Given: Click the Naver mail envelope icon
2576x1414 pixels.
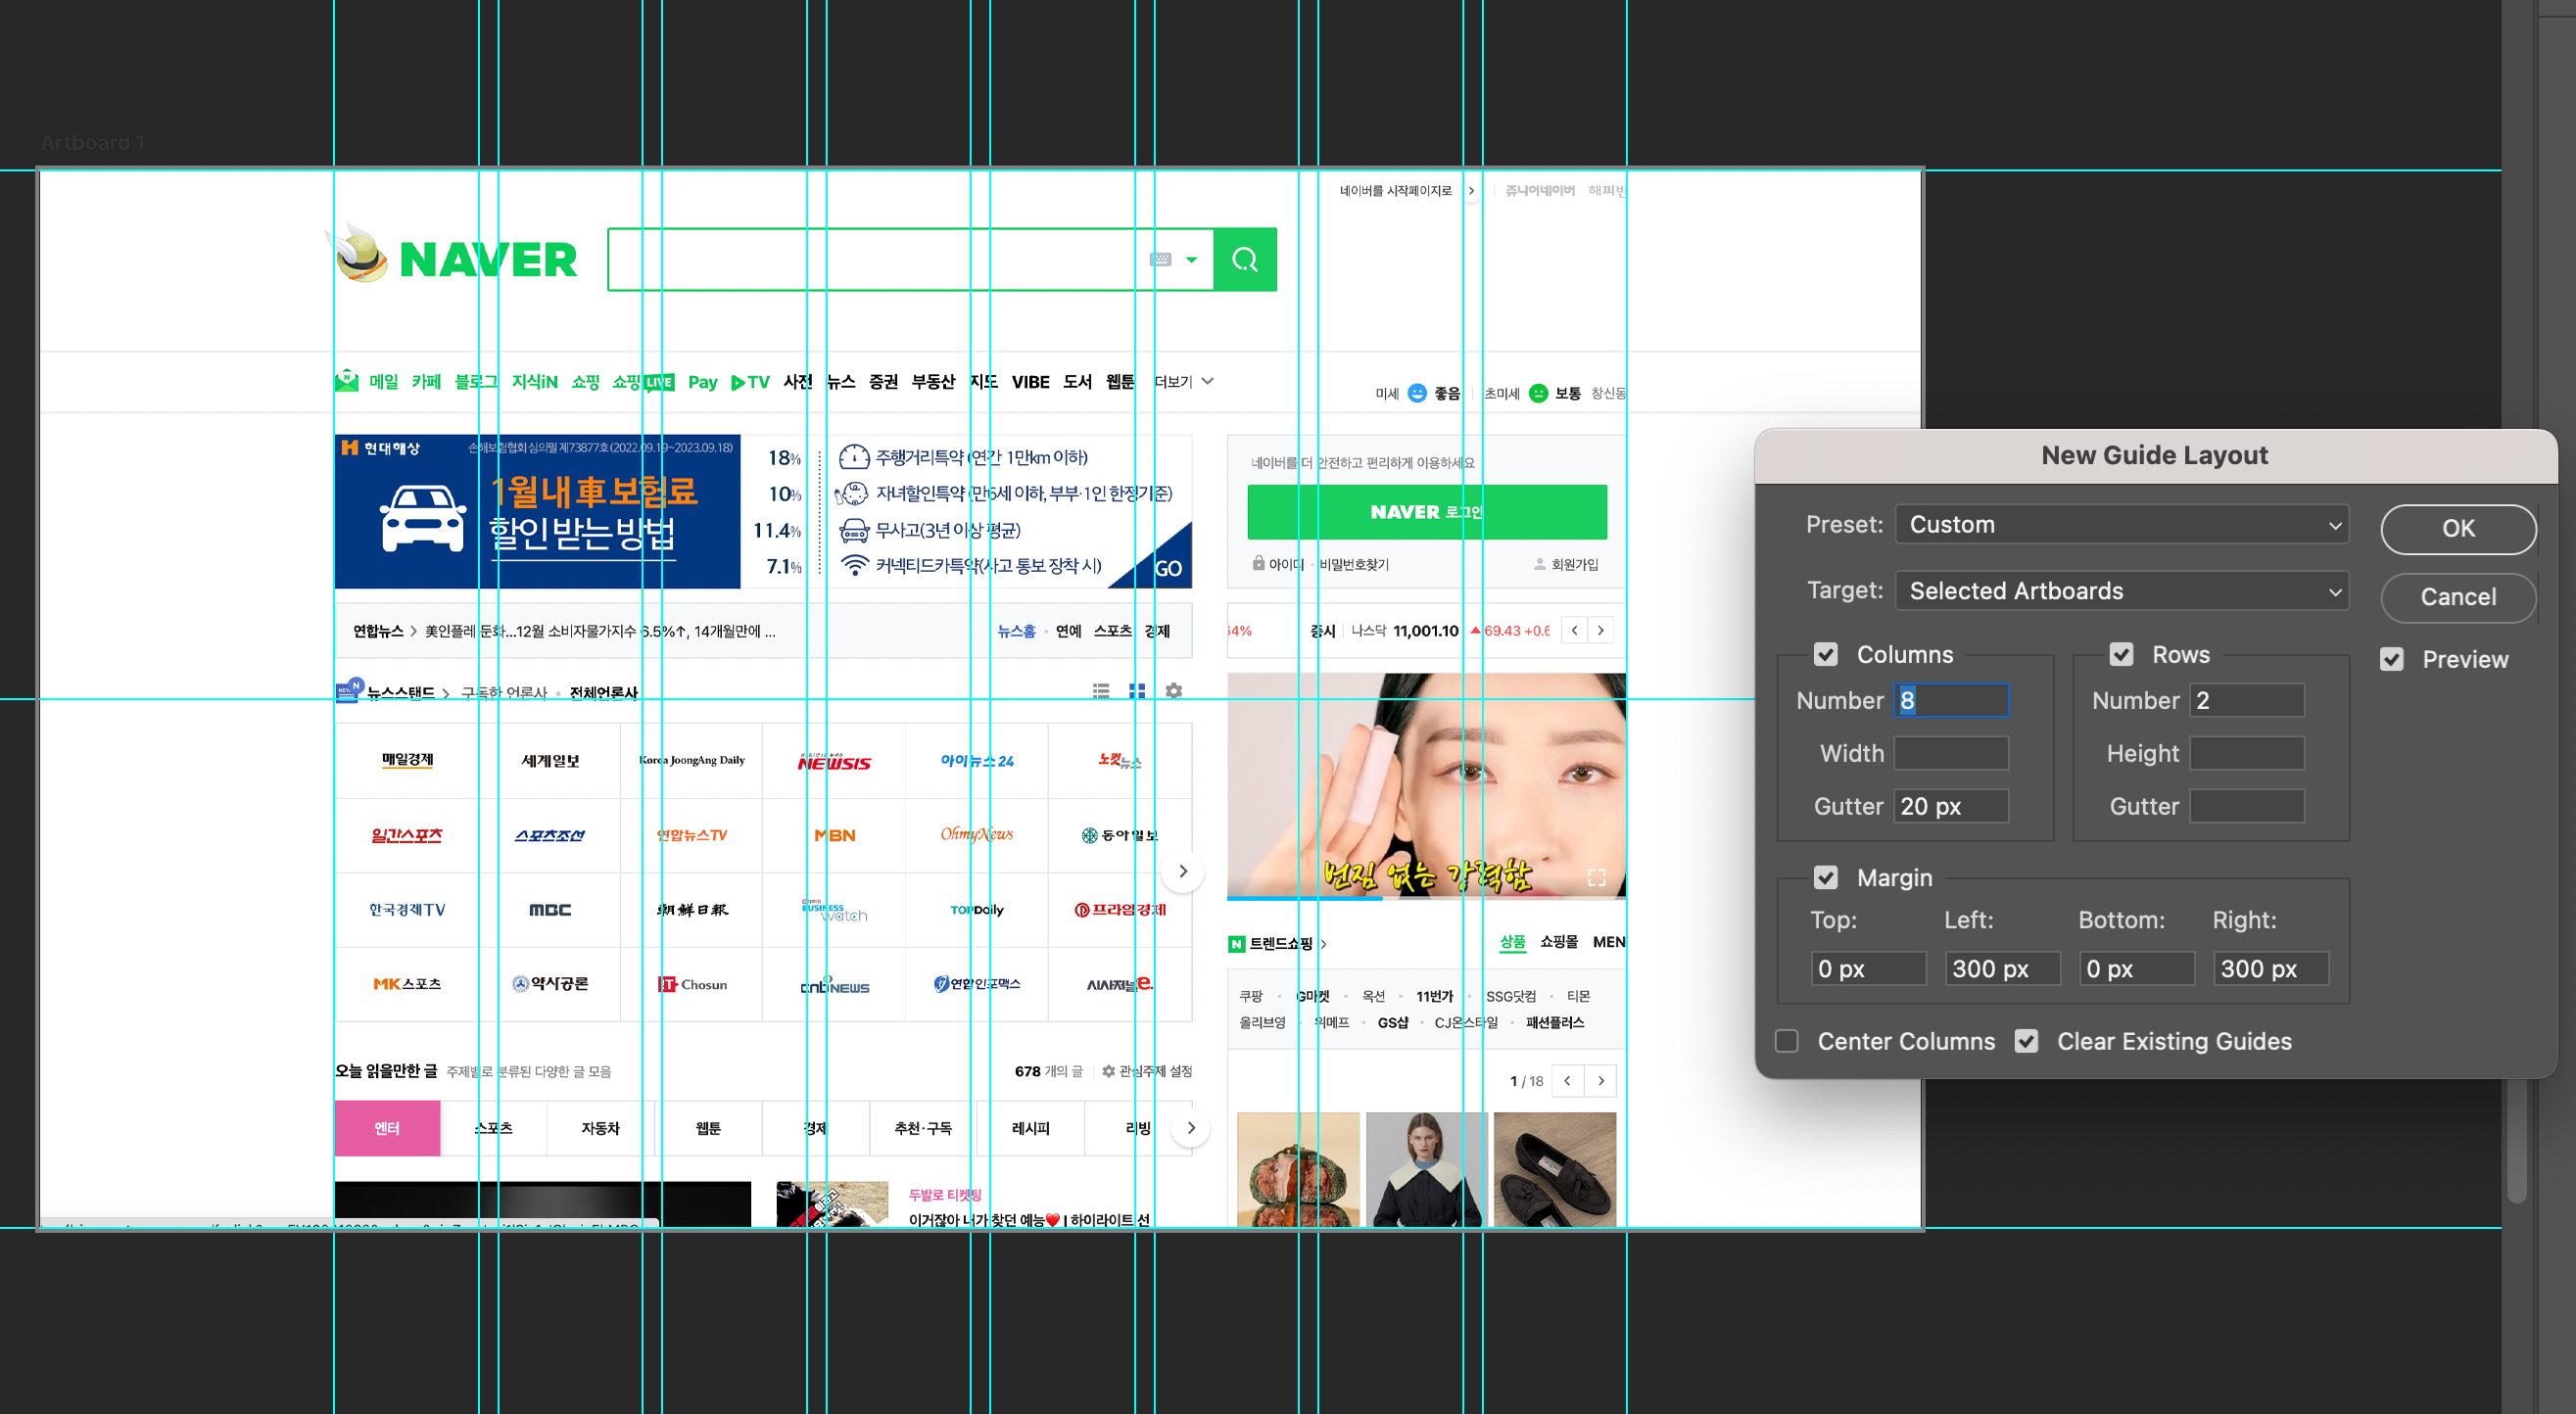Looking at the screenshot, I should click(x=347, y=381).
